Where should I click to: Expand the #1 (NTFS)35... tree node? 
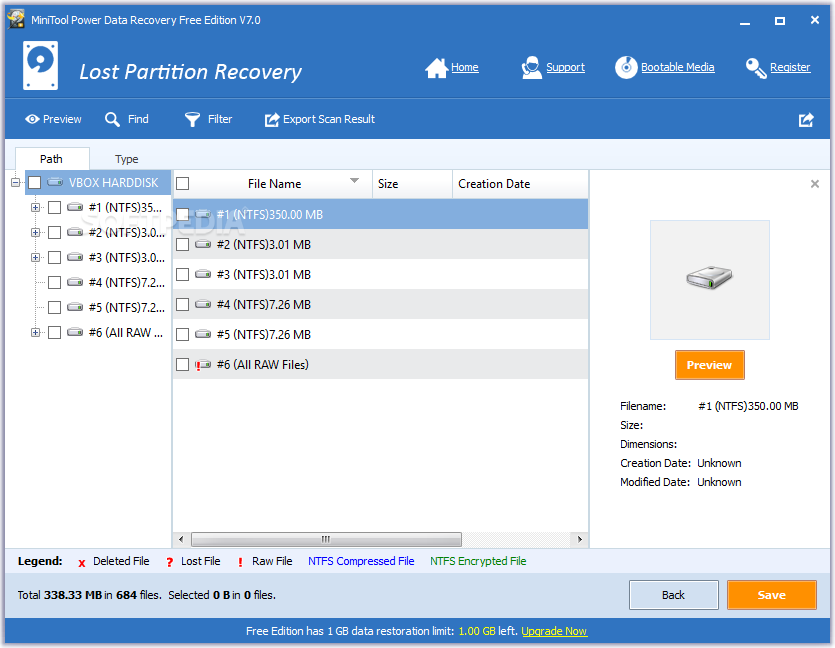click(x=35, y=207)
